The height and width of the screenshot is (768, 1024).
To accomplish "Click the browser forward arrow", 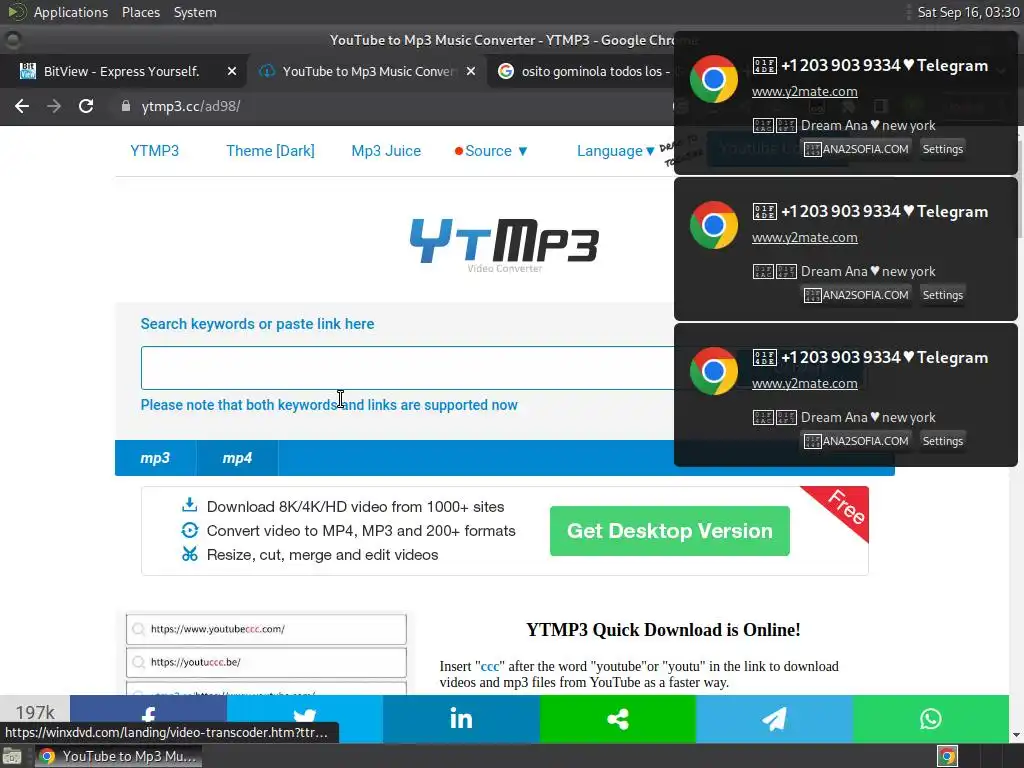I will point(54,106).
